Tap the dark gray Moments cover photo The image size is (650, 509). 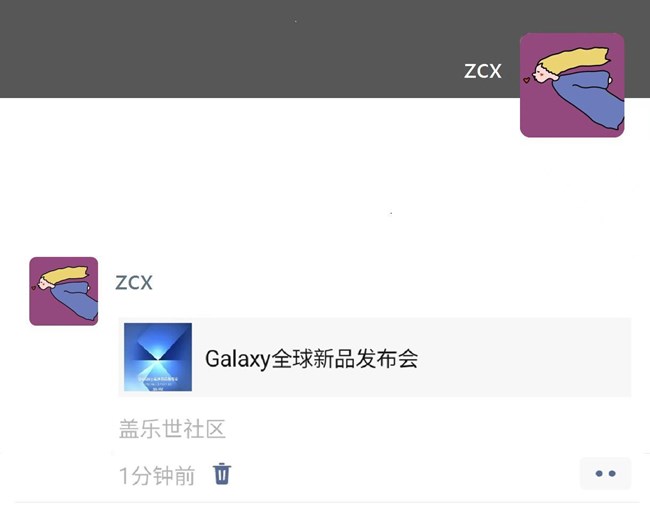pos(249,49)
